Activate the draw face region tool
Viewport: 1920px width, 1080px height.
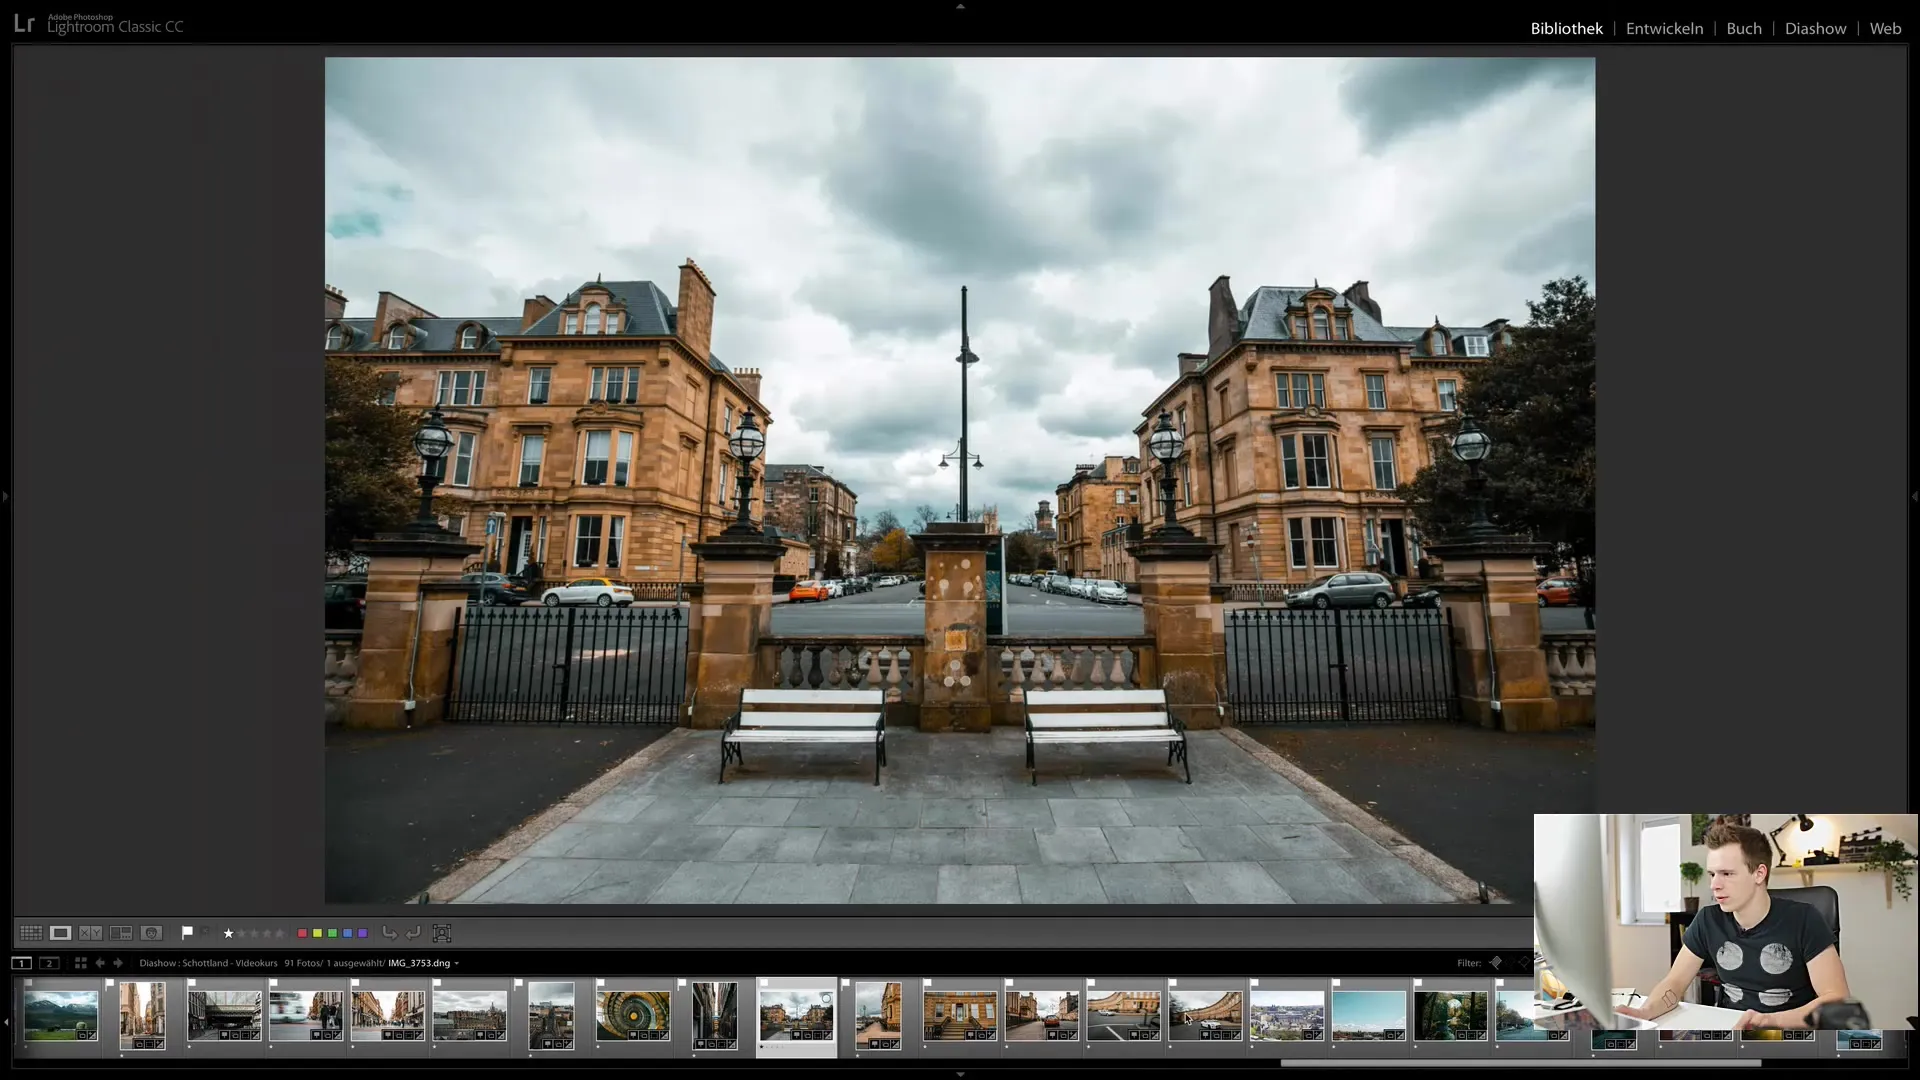tap(441, 933)
